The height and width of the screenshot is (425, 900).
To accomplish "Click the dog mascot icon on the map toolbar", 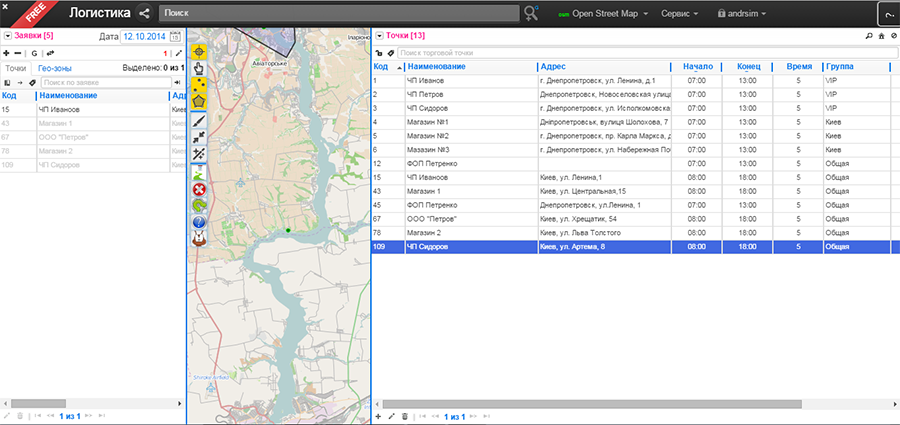I will (199, 239).
